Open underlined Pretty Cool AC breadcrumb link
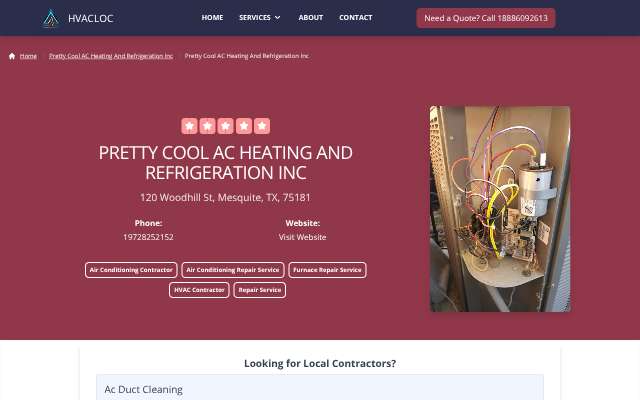 point(111,56)
